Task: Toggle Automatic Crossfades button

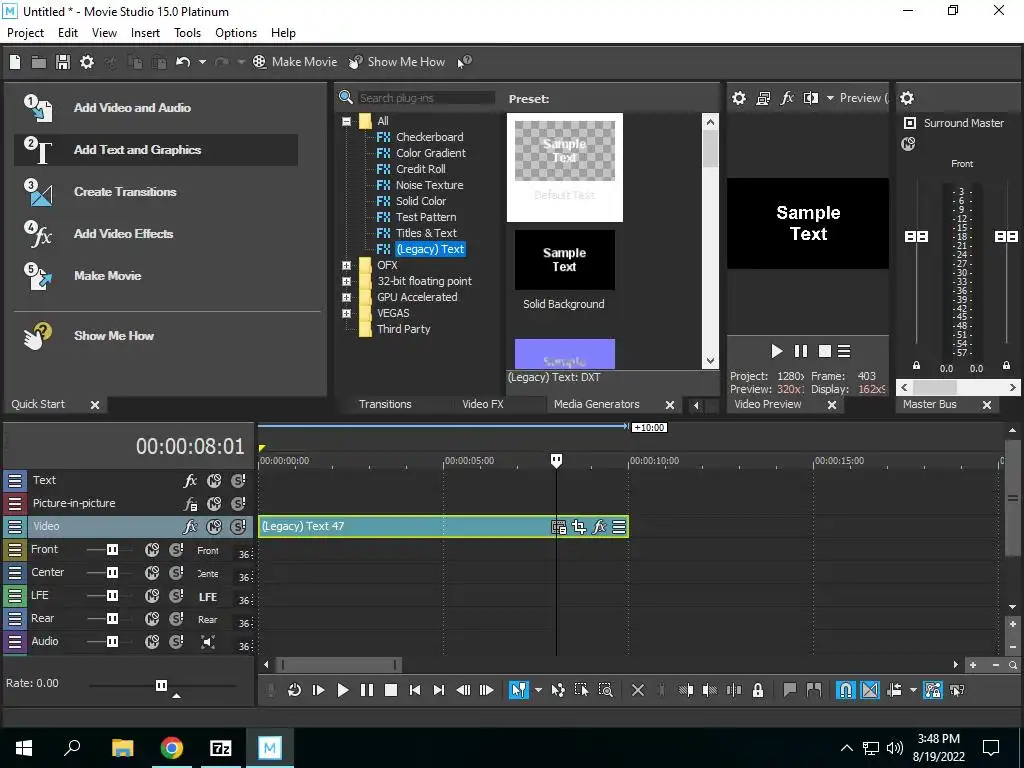Action: pyautogui.click(x=870, y=690)
